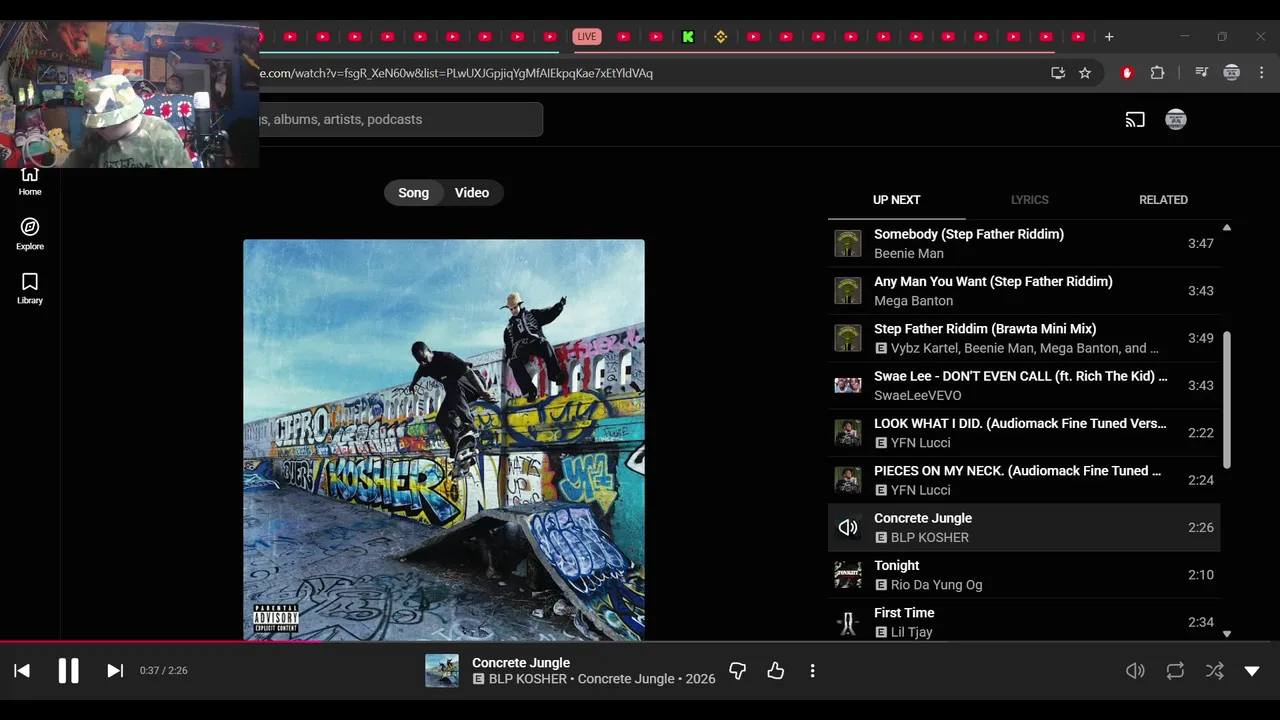Switch to Video mode

pyautogui.click(x=472, y=193)
